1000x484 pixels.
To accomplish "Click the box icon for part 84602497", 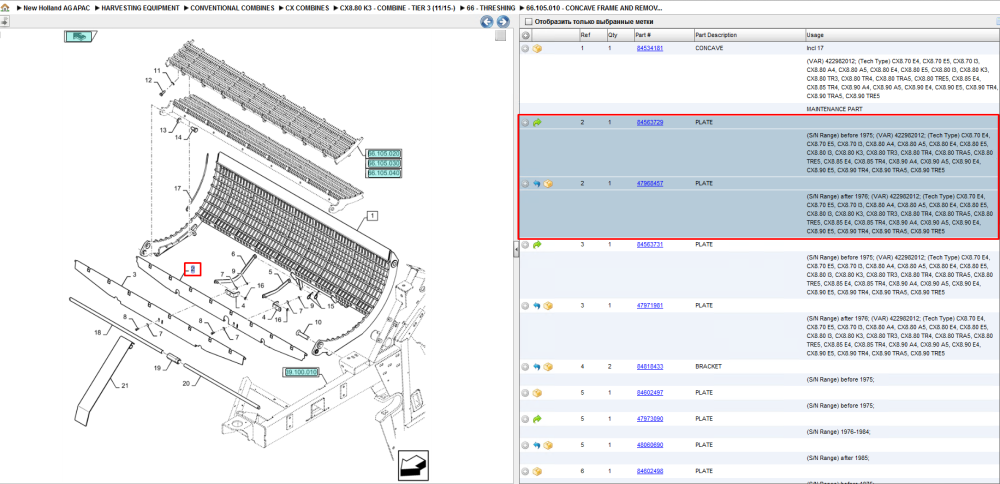I will click(537, 393).
